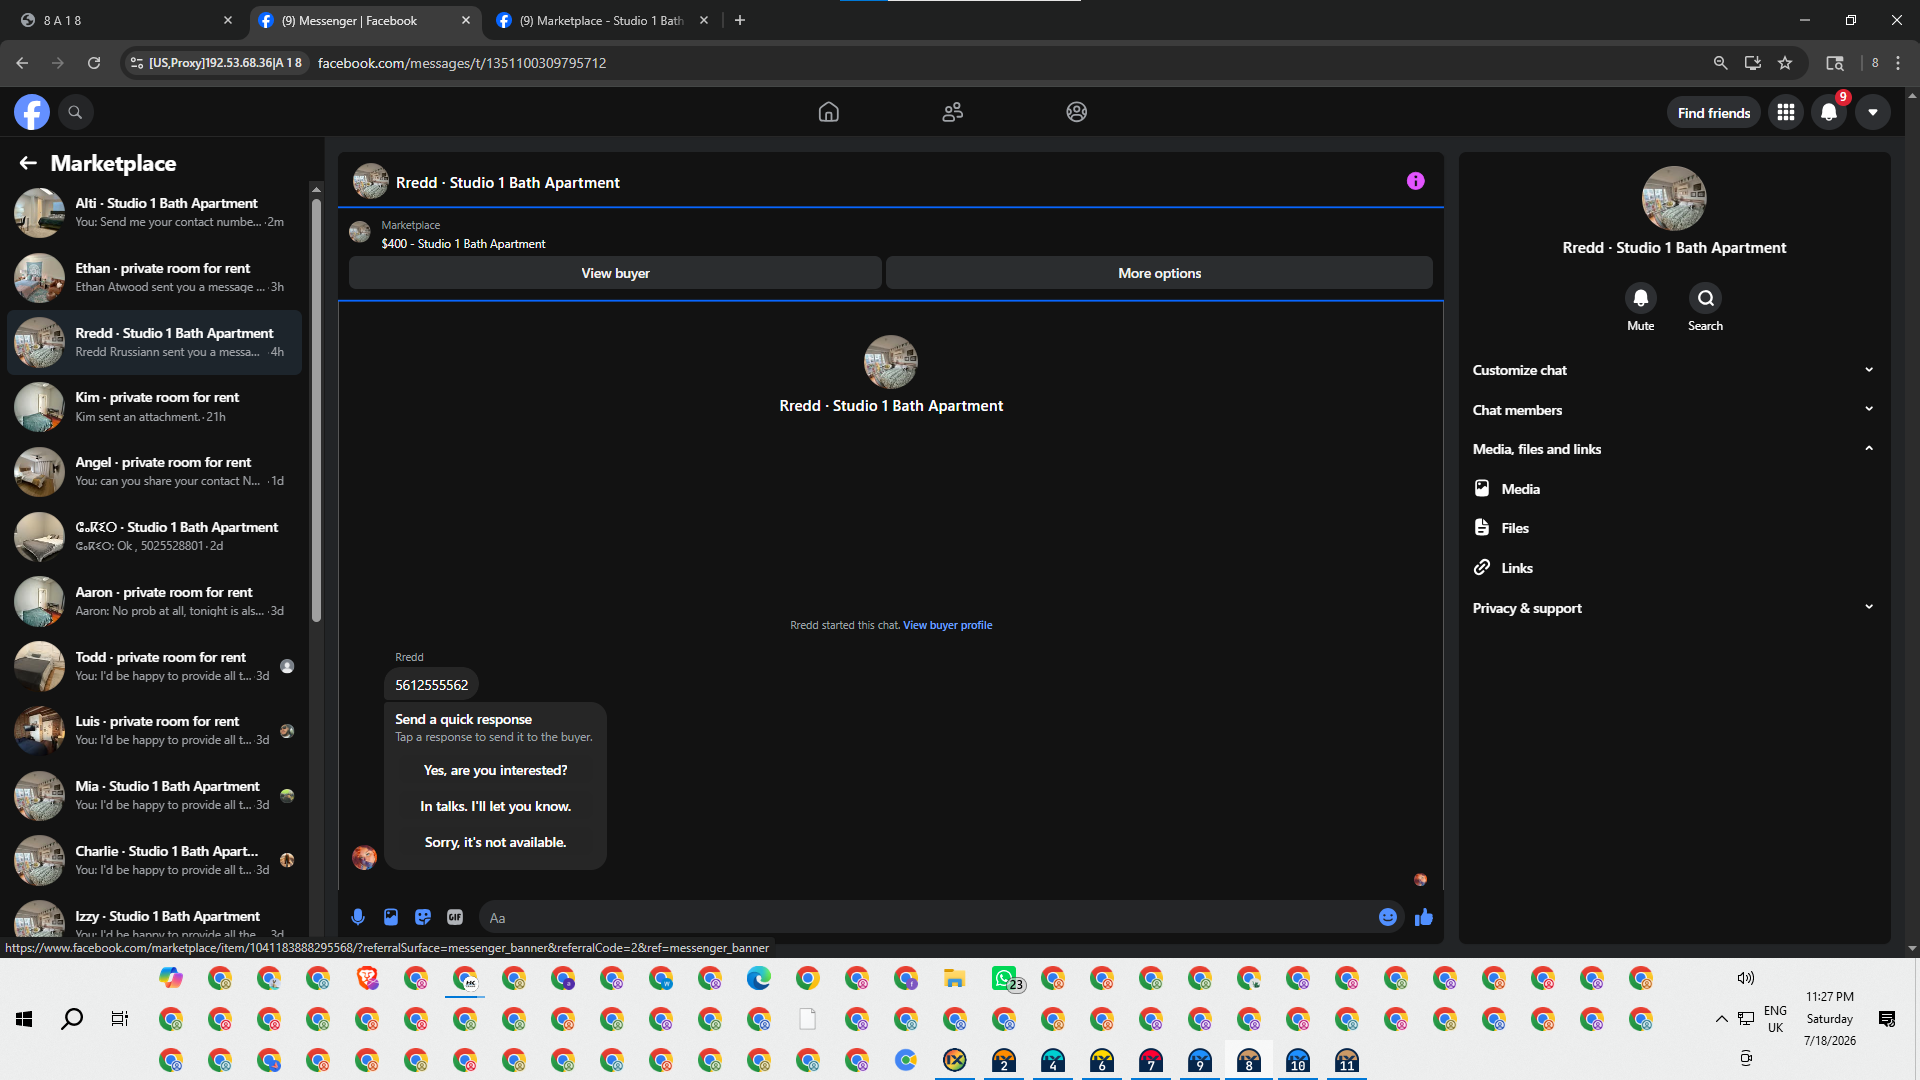Reload the browser page
The image size is (1920, 1080).
tap(94, 63)
